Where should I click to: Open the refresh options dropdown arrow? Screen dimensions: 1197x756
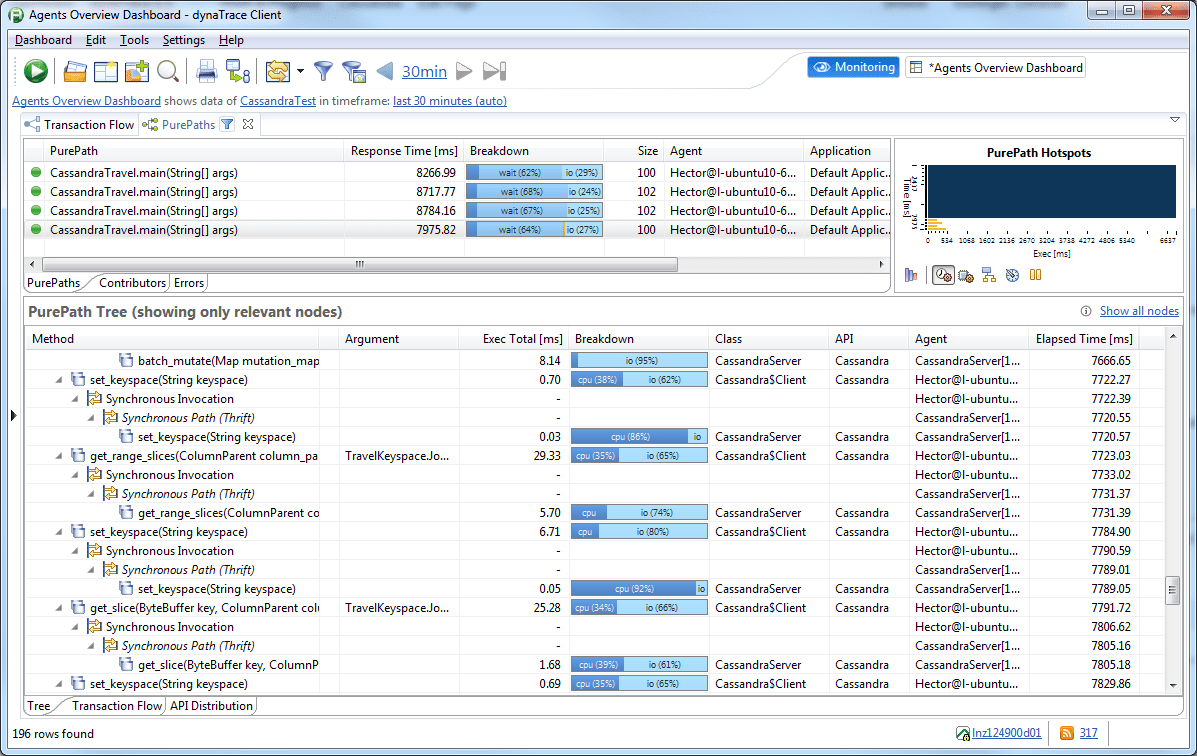[x=300, y=71]
